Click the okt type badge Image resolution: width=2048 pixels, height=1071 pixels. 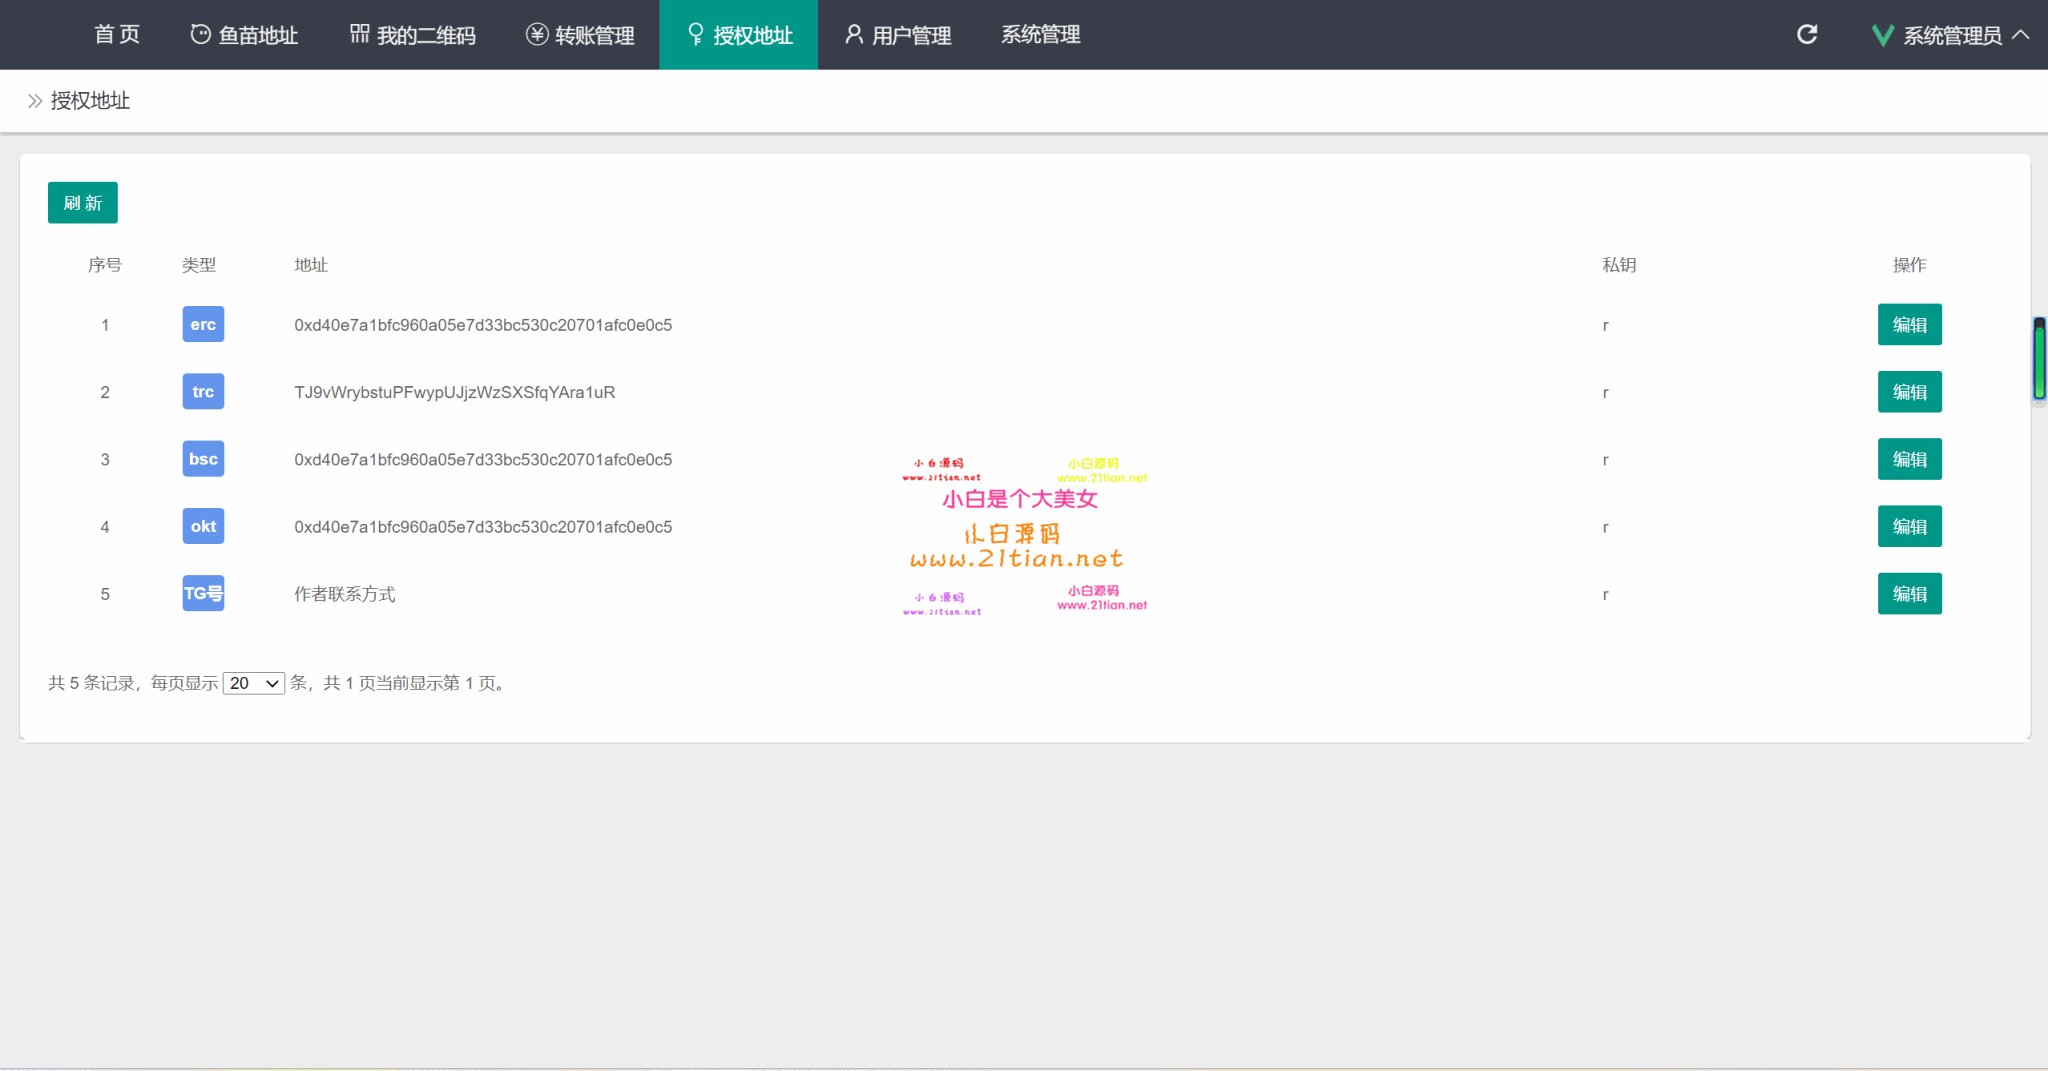coord(203,526)
